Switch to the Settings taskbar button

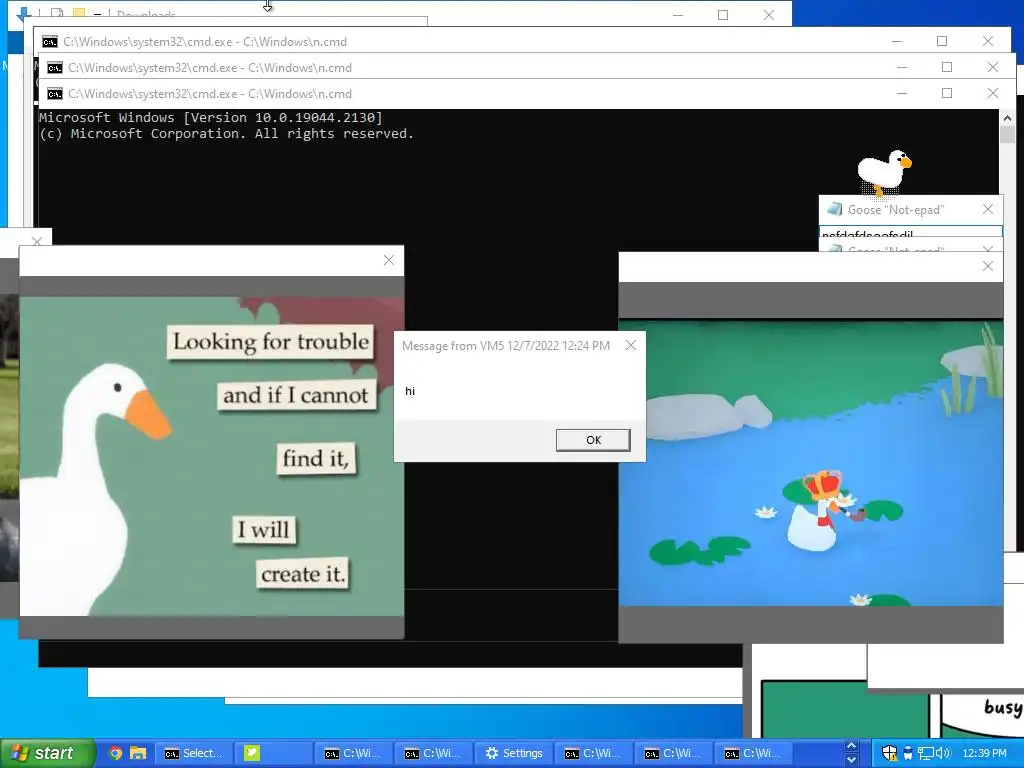[x=515, y=753]
